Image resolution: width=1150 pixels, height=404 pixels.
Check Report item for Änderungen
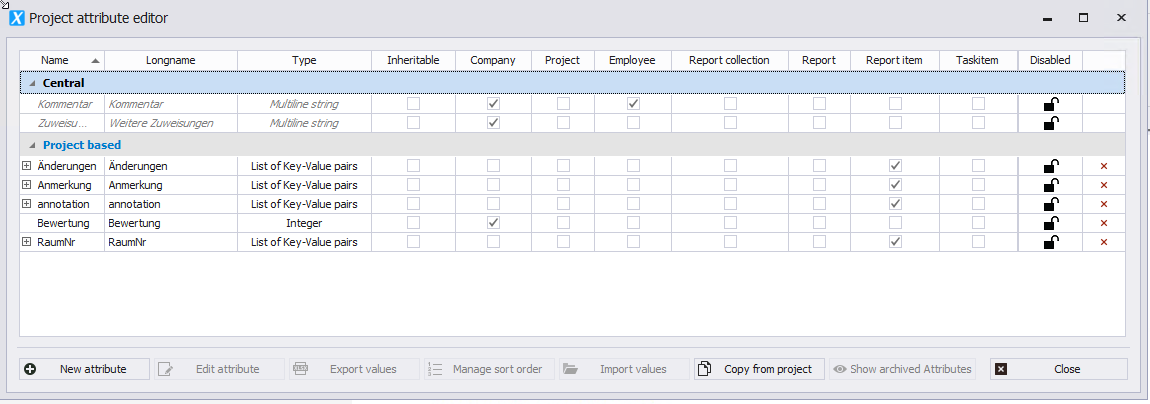tap(895, 166)
